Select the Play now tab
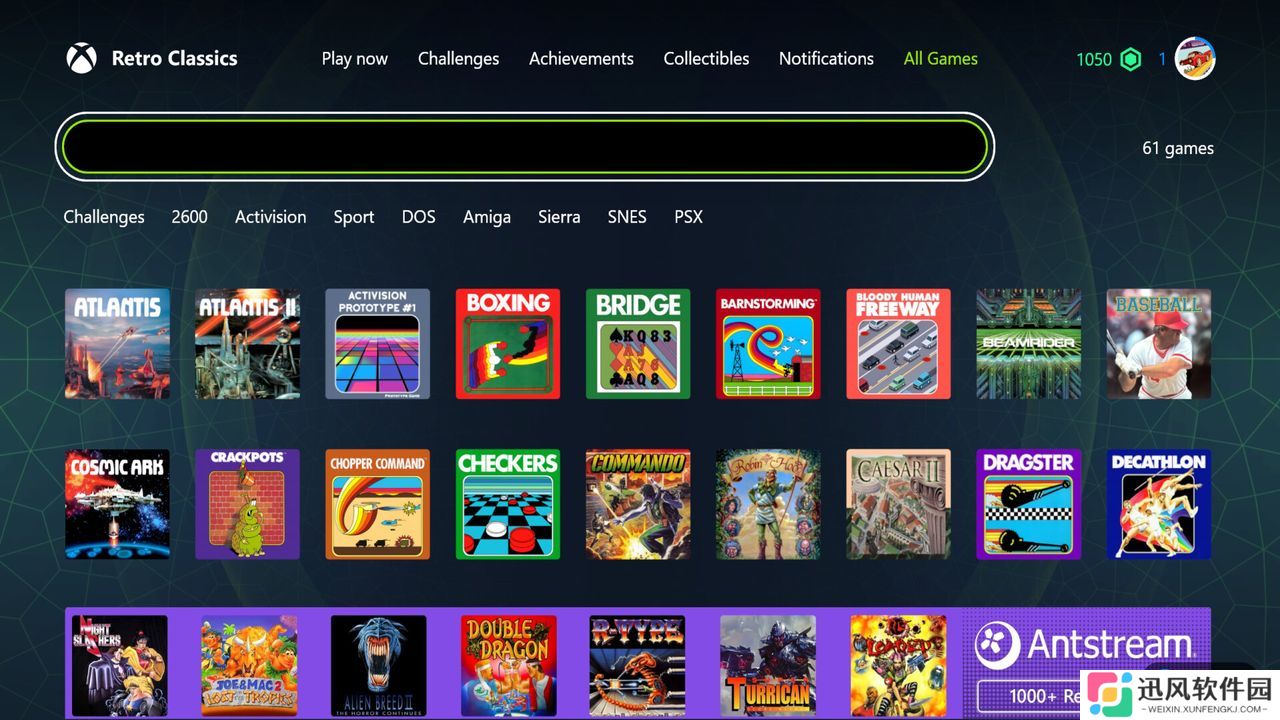 355,59
